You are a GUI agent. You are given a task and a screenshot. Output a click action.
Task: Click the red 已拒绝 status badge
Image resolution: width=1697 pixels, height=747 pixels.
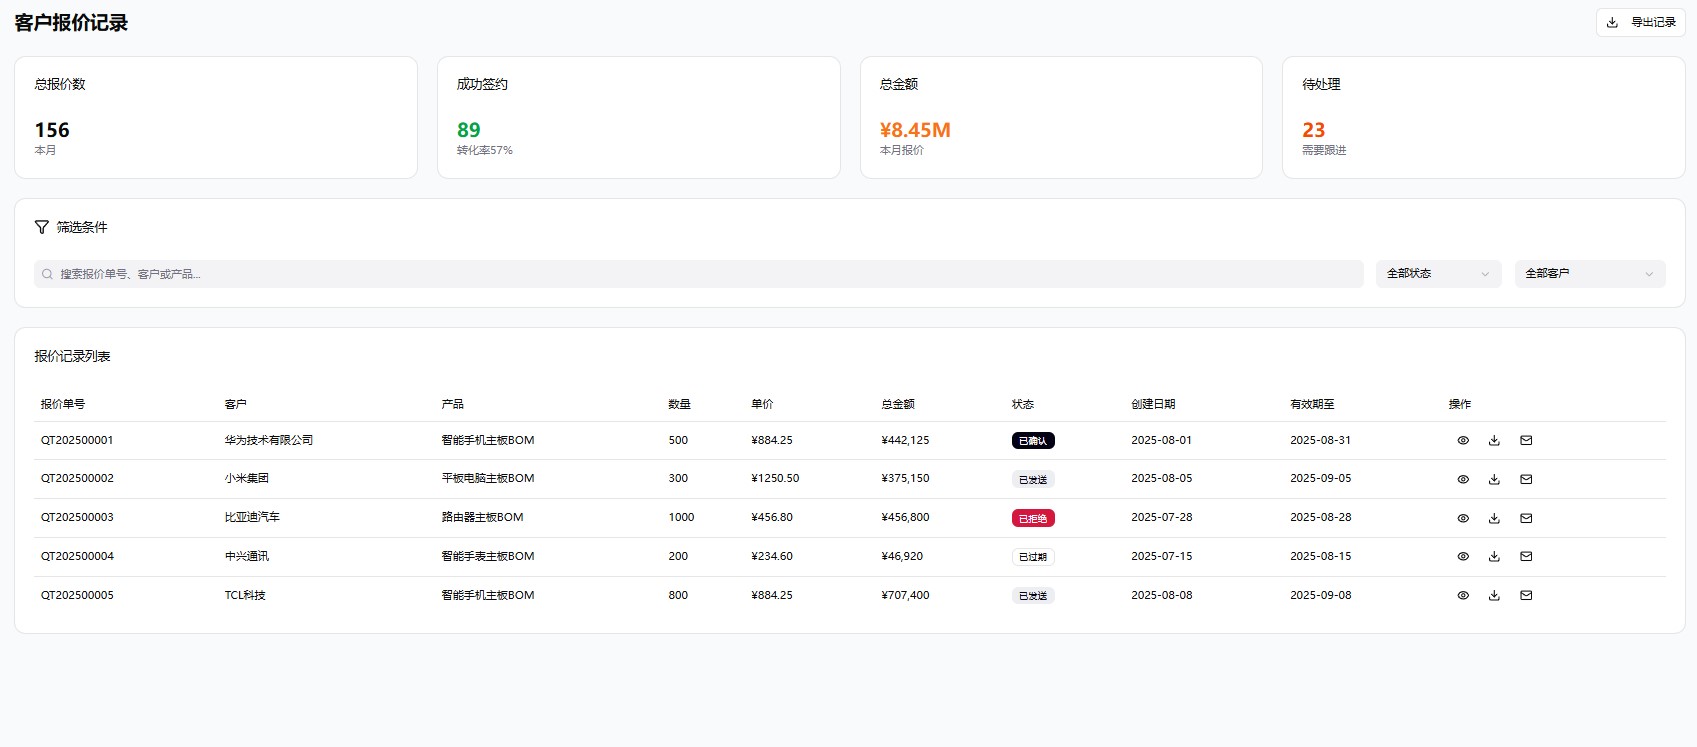coord(1032,518)
